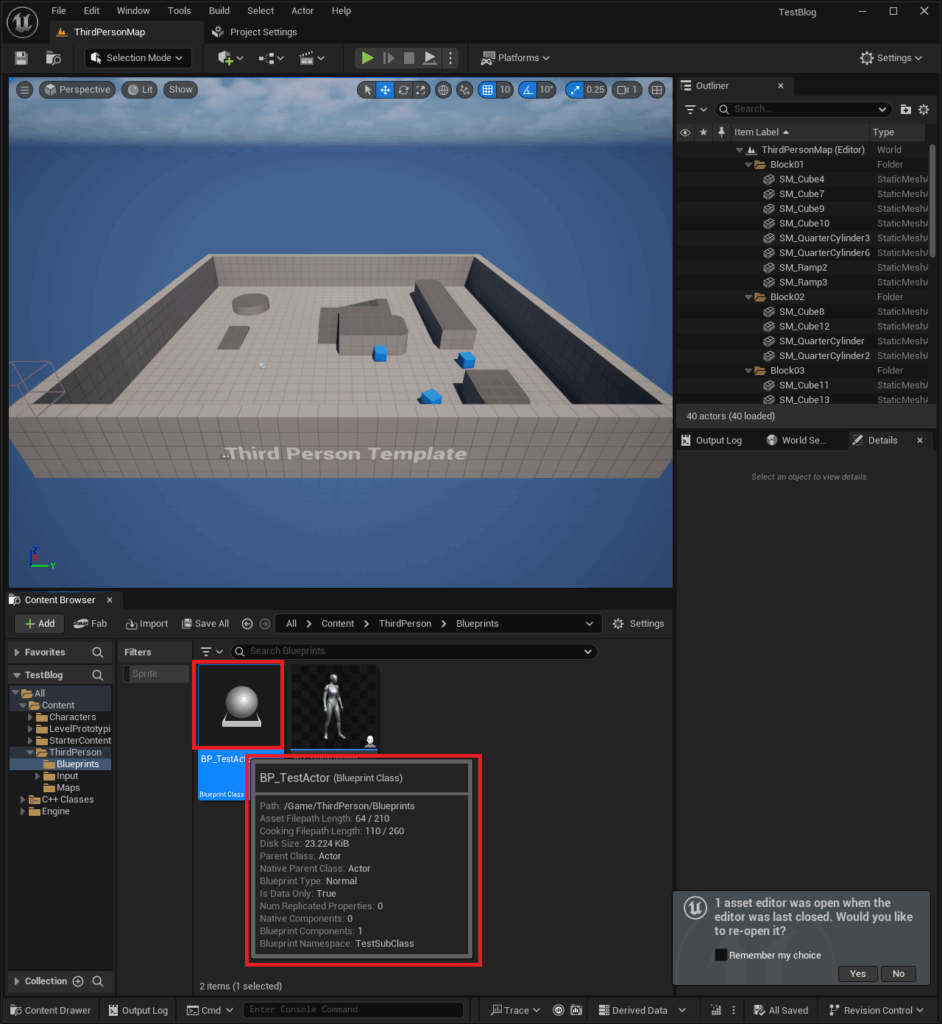The height and width of the screenshot is (1024, 942).
Task: Click the Unreal Engine logo icon
Action: tap(22, 22)
